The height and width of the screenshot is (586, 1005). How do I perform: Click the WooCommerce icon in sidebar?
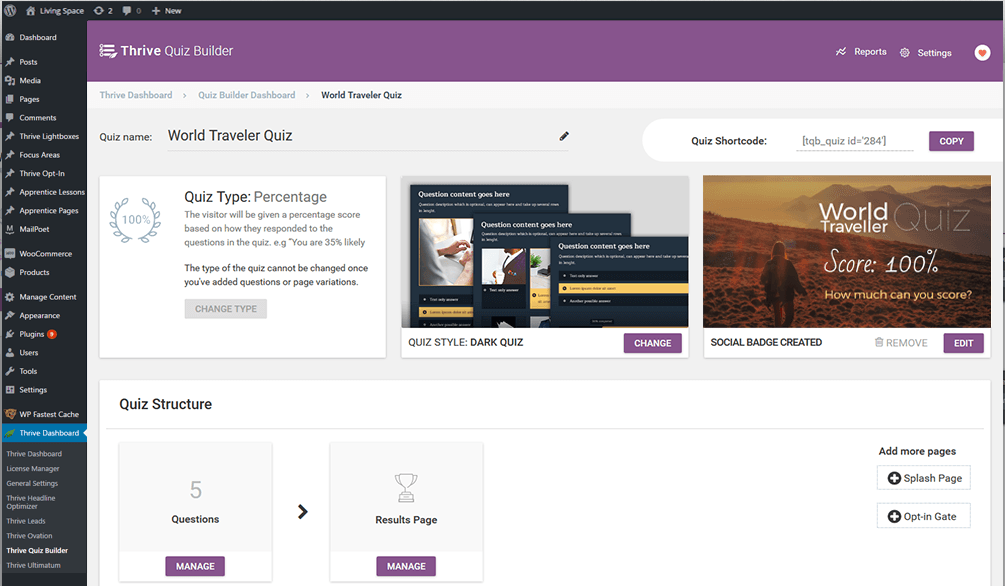(x=10, y=254)
